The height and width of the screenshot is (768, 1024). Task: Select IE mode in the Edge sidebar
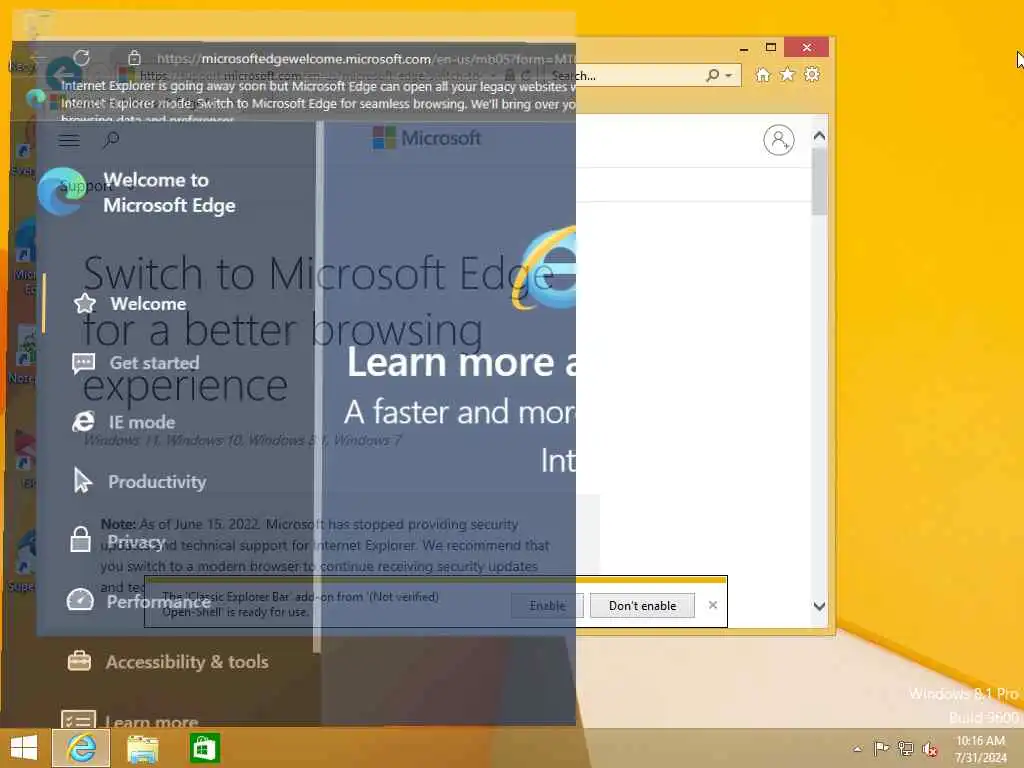coord(123,422)
